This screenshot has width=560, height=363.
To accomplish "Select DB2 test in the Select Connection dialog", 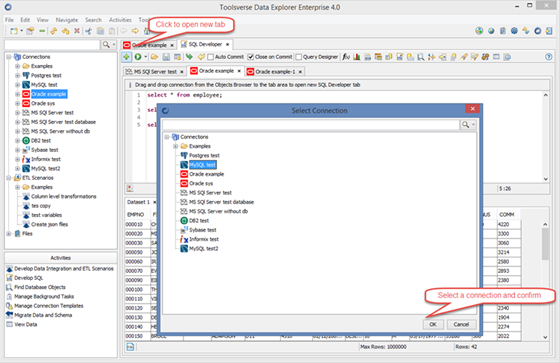I will 199,220.
